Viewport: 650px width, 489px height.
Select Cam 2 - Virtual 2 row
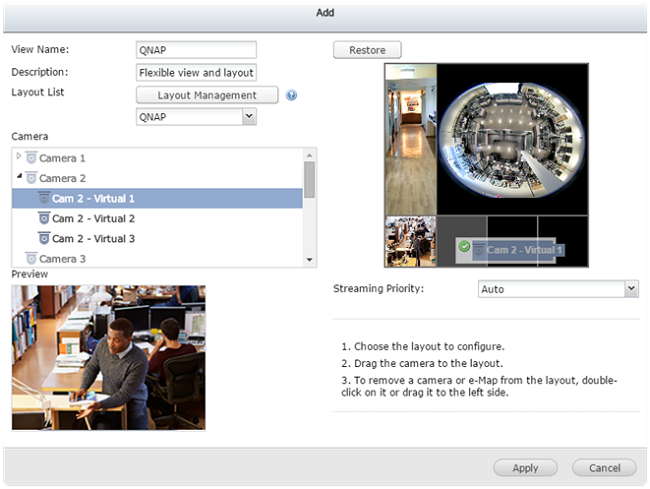(158, 218)
